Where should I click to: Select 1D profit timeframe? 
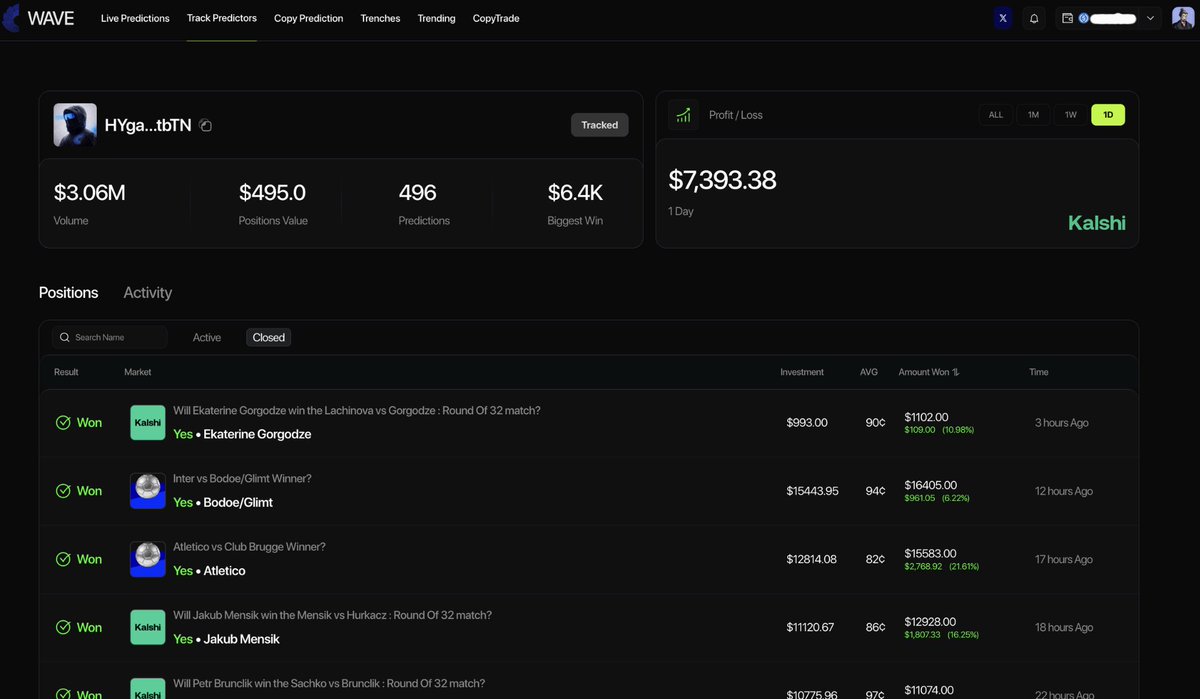click(1108, 115)
